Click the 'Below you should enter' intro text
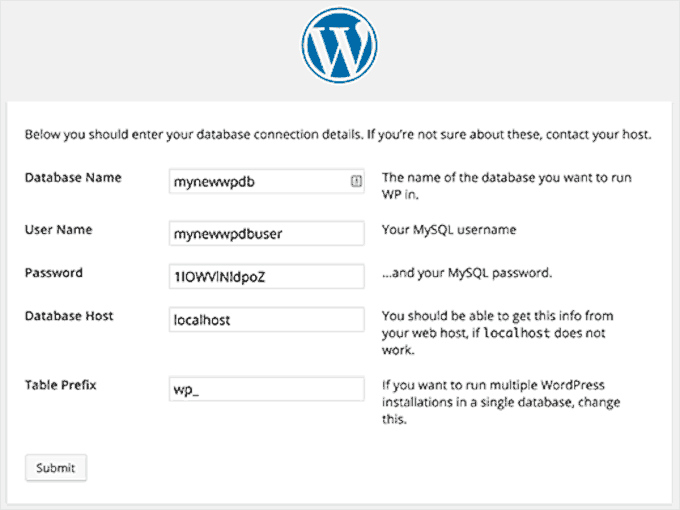 coord(338,134)
